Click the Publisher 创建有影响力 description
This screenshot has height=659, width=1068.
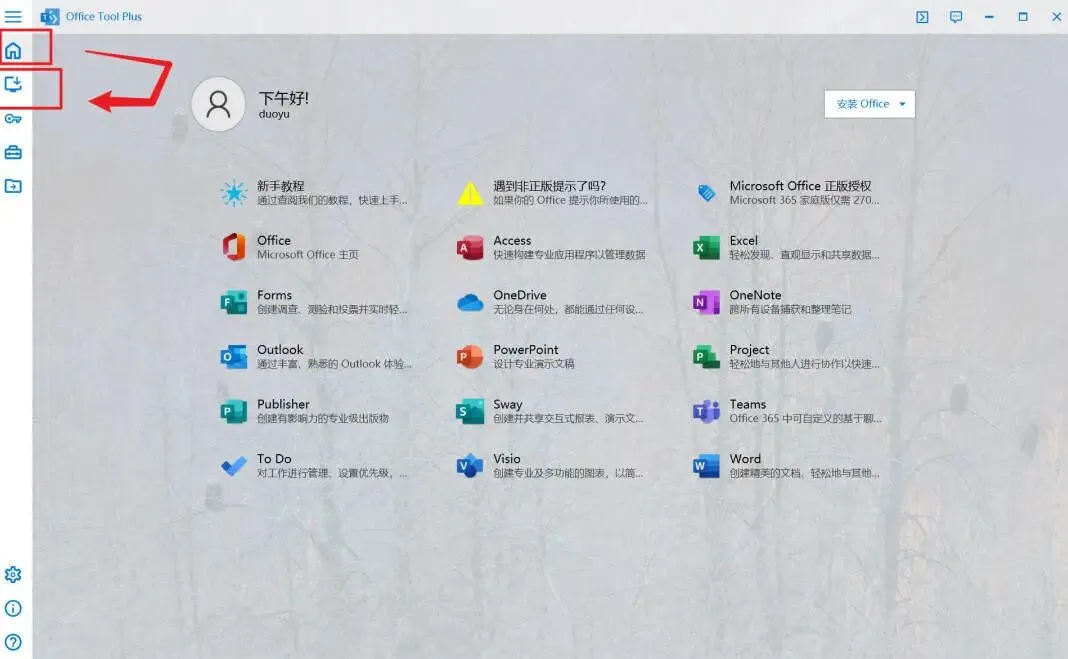pos(323,419)
